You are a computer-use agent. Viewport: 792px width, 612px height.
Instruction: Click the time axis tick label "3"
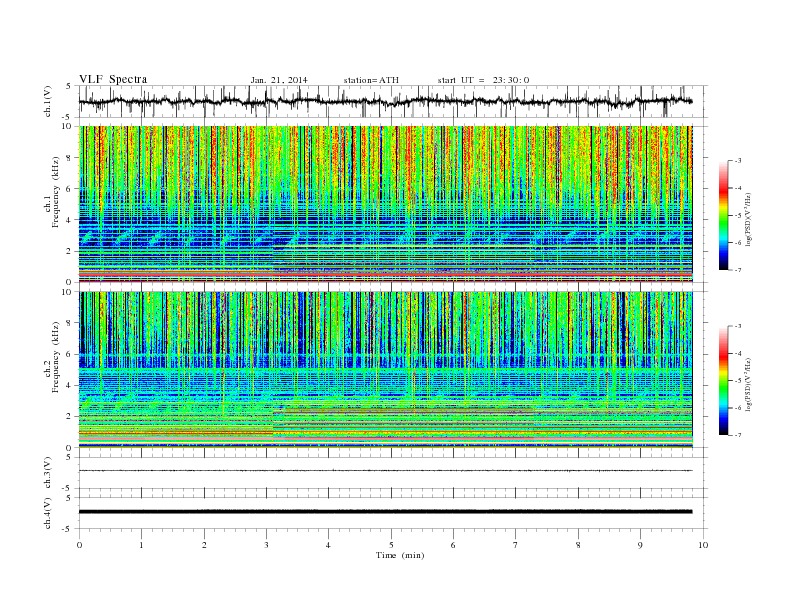(266, 545)
